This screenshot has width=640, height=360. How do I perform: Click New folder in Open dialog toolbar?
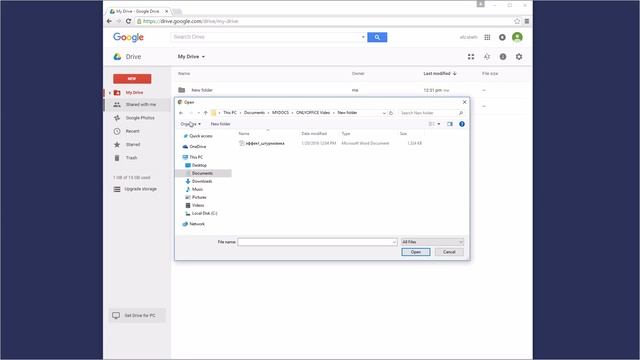(x=220, y=124)
